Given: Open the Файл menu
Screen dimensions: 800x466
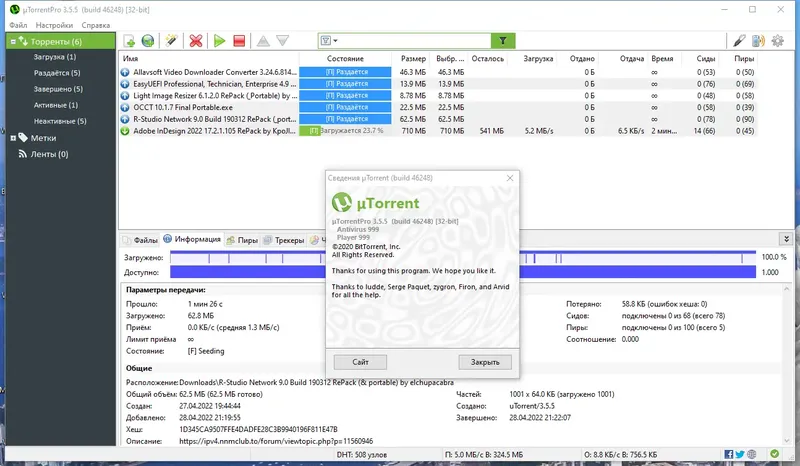Looking at the screenshot, I should (x=18, y=25).
